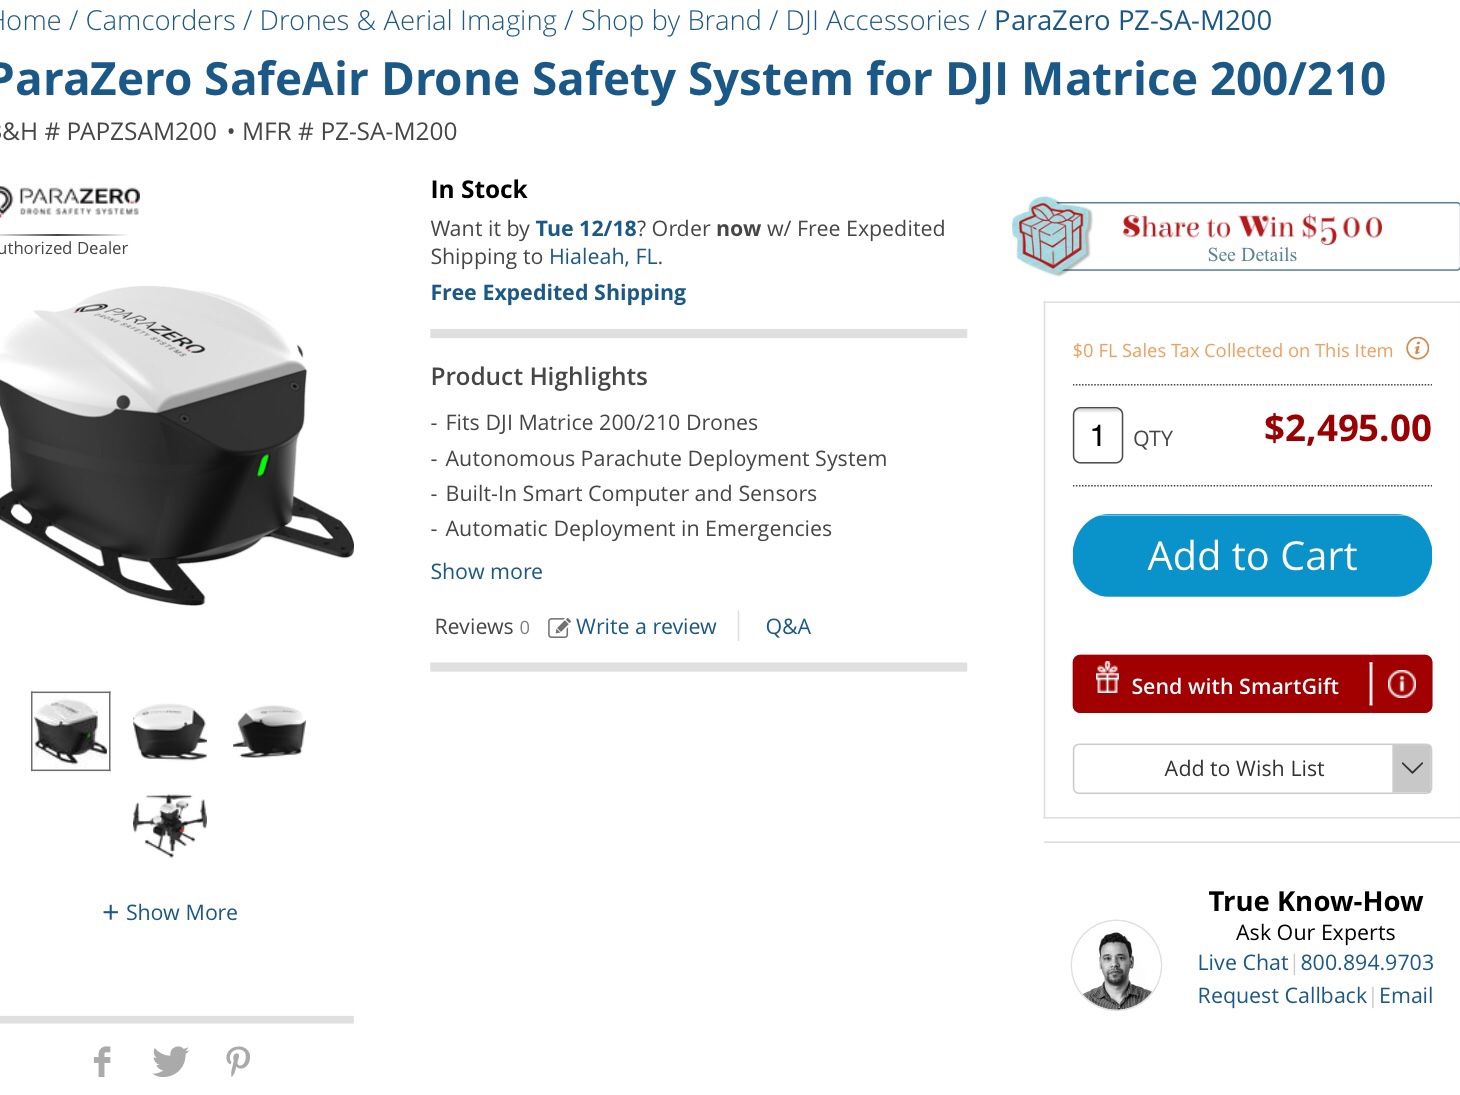Open the Q&A section link

[788, 627]
